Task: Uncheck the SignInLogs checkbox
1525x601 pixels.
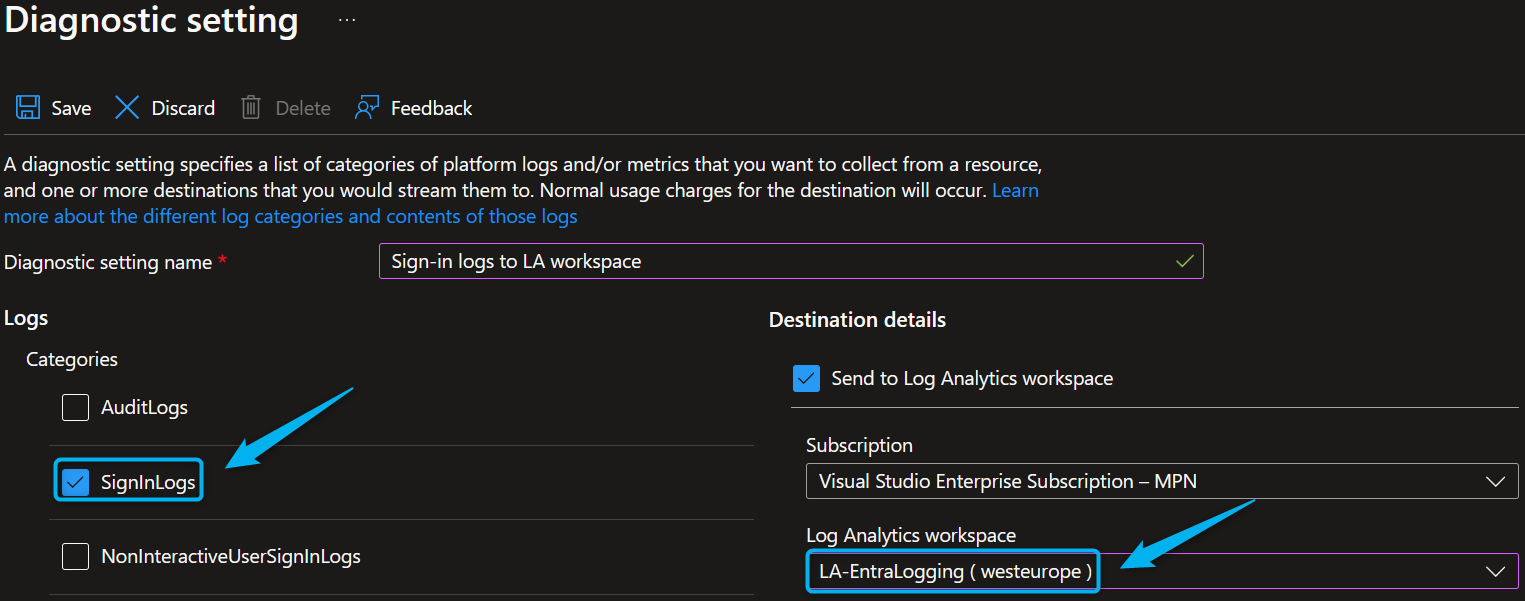Action: [x=76, y=483]
